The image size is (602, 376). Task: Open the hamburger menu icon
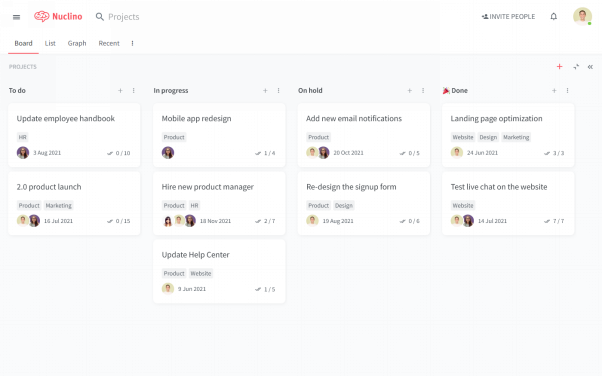click(x=16, y=17)
